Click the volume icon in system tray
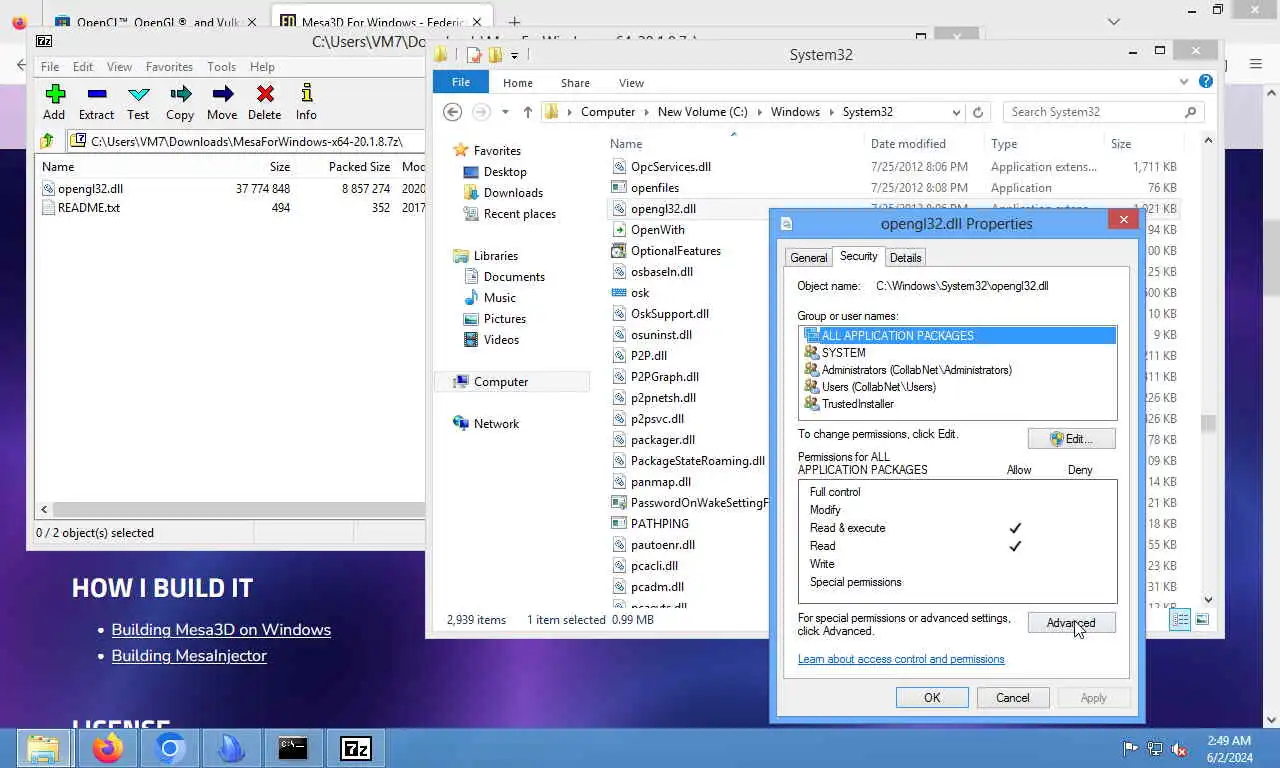 (1179, 748)
